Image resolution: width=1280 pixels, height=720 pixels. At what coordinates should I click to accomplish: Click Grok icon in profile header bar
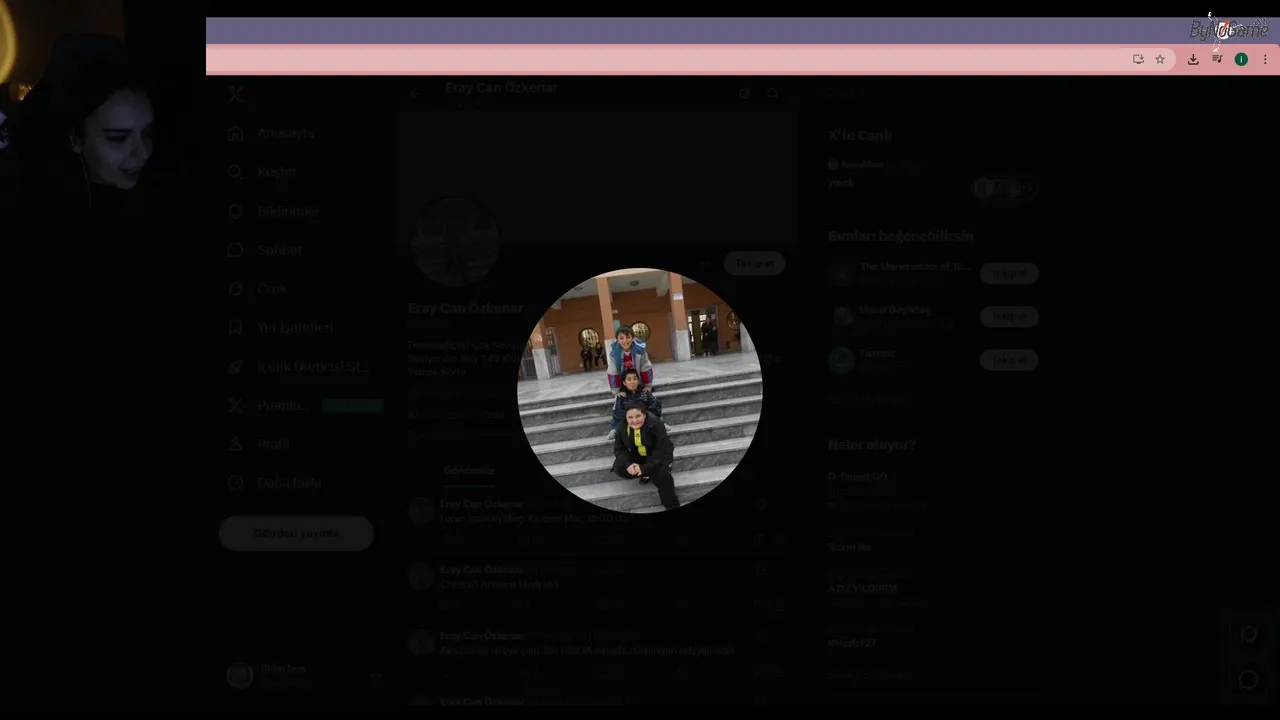click(744, 93)
